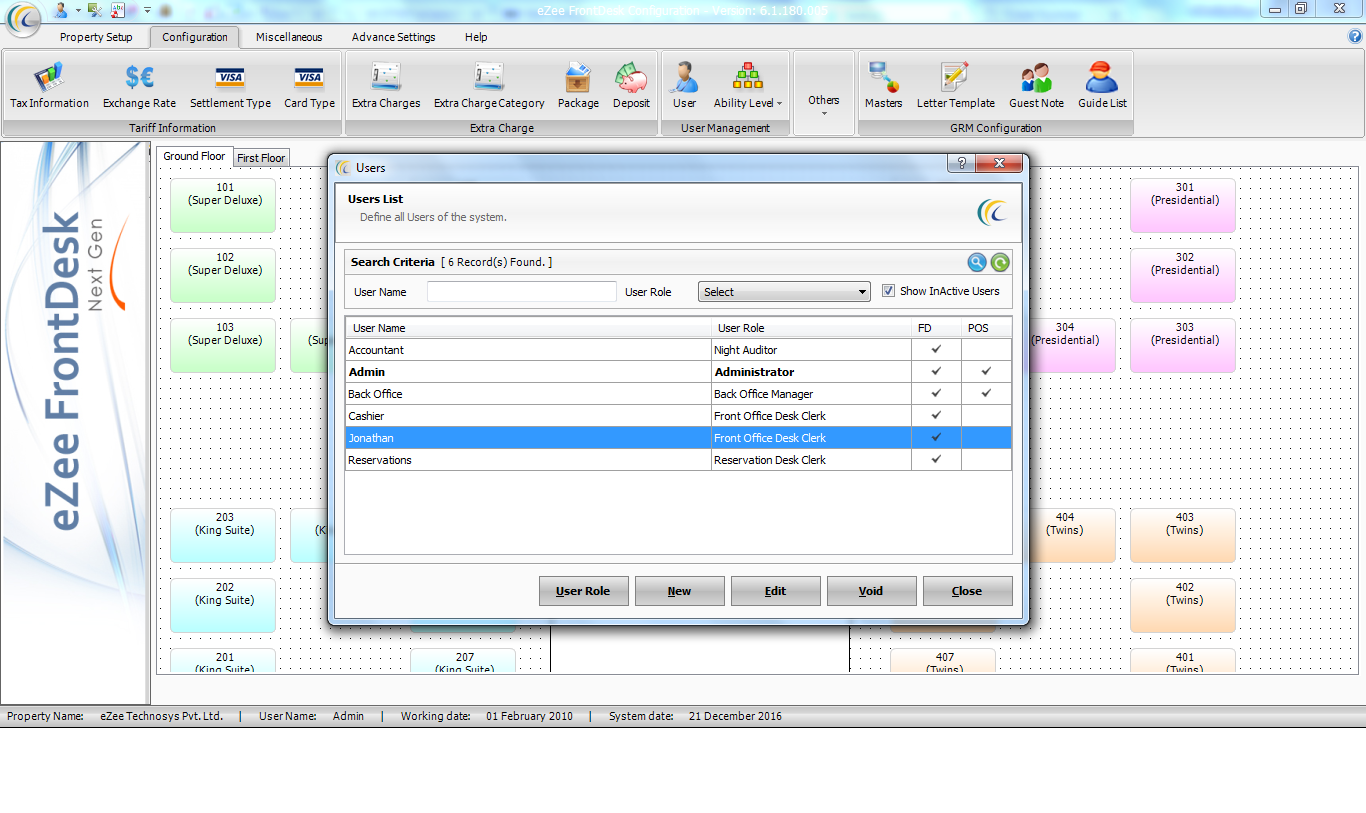Open Masters configuration
This screenshot has height=813, width=1366.
(x=883, y=86)
